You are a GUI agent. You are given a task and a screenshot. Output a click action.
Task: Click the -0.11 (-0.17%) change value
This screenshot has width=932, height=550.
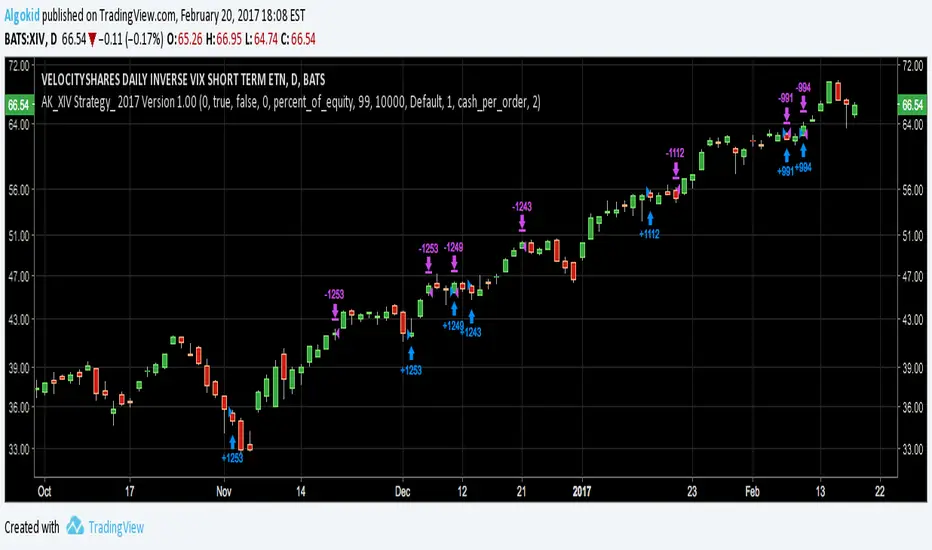(x=131, y=39)
